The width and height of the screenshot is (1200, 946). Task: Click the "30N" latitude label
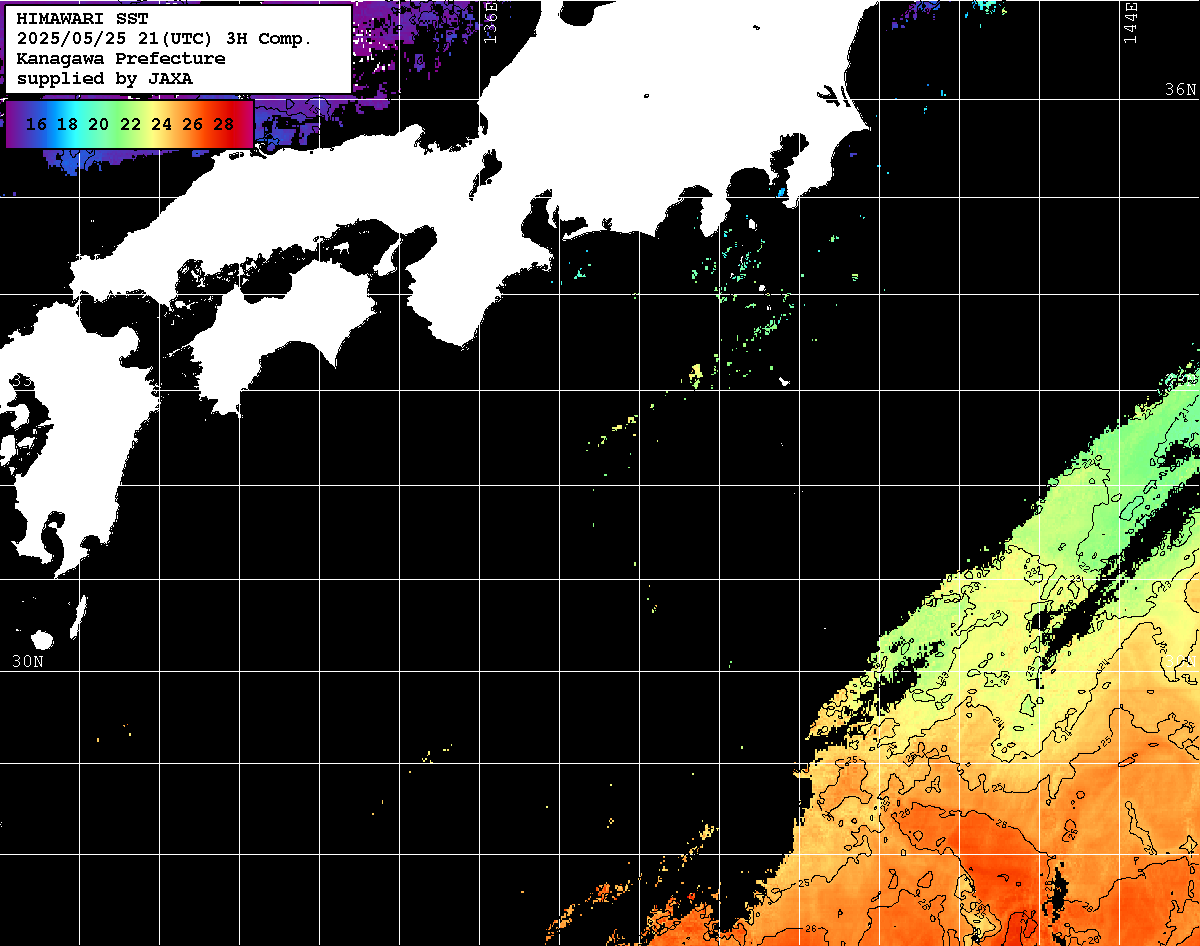click(x=28, y=661)
